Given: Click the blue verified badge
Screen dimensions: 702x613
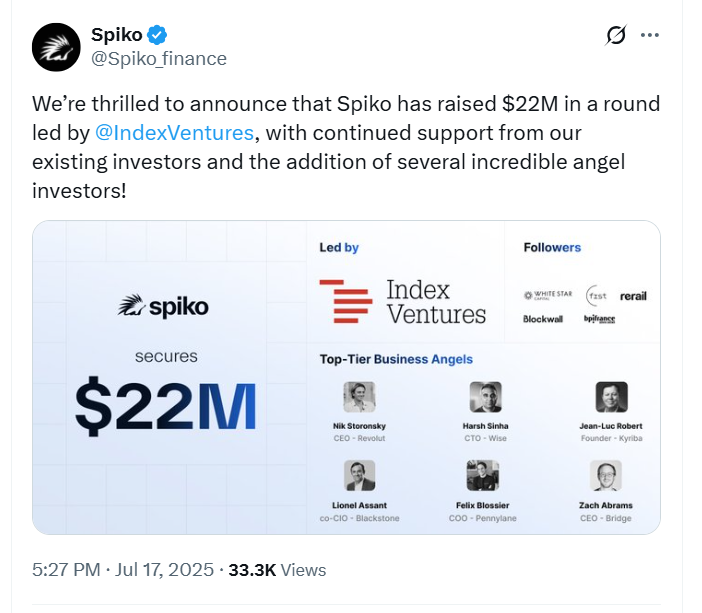Looking at the screenshot, I should click(x=157, y=35).
